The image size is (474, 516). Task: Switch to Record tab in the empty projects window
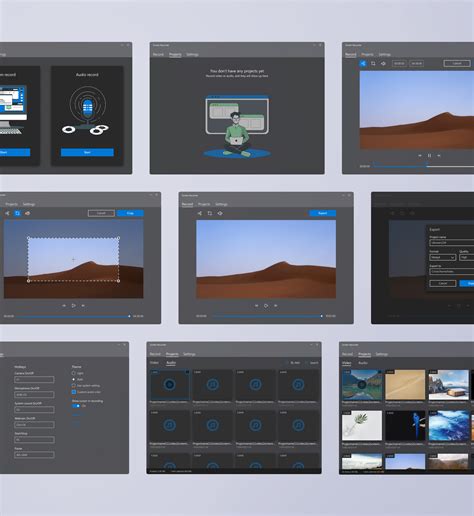158,54
